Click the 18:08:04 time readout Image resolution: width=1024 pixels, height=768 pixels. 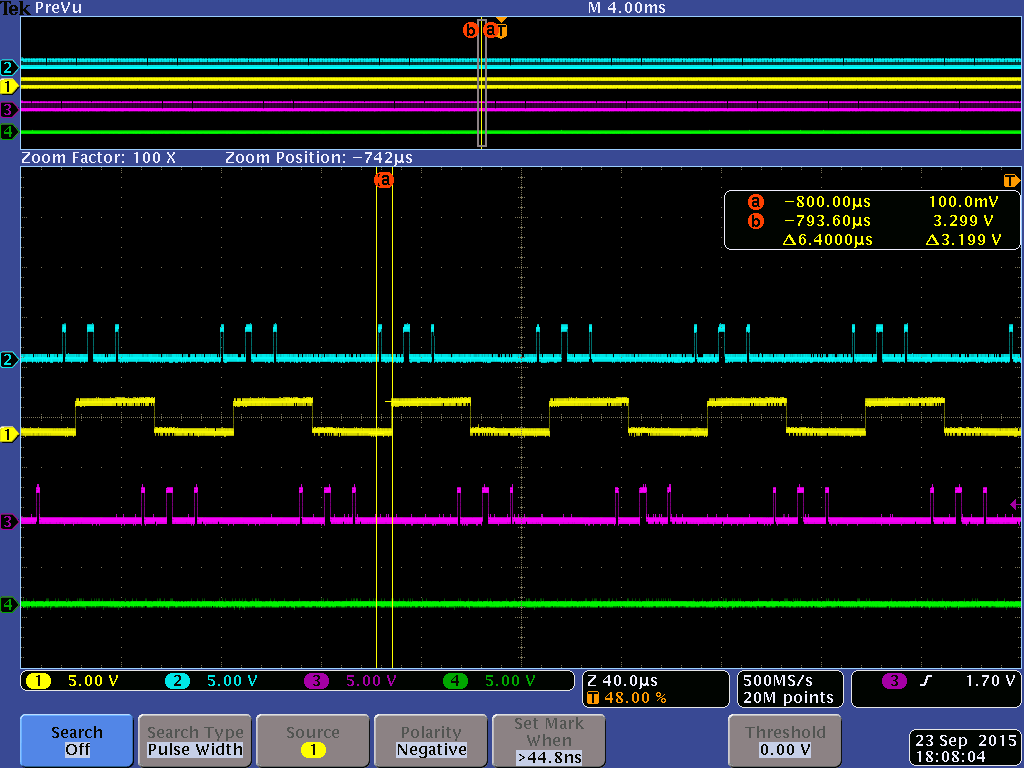click(950, 757)
